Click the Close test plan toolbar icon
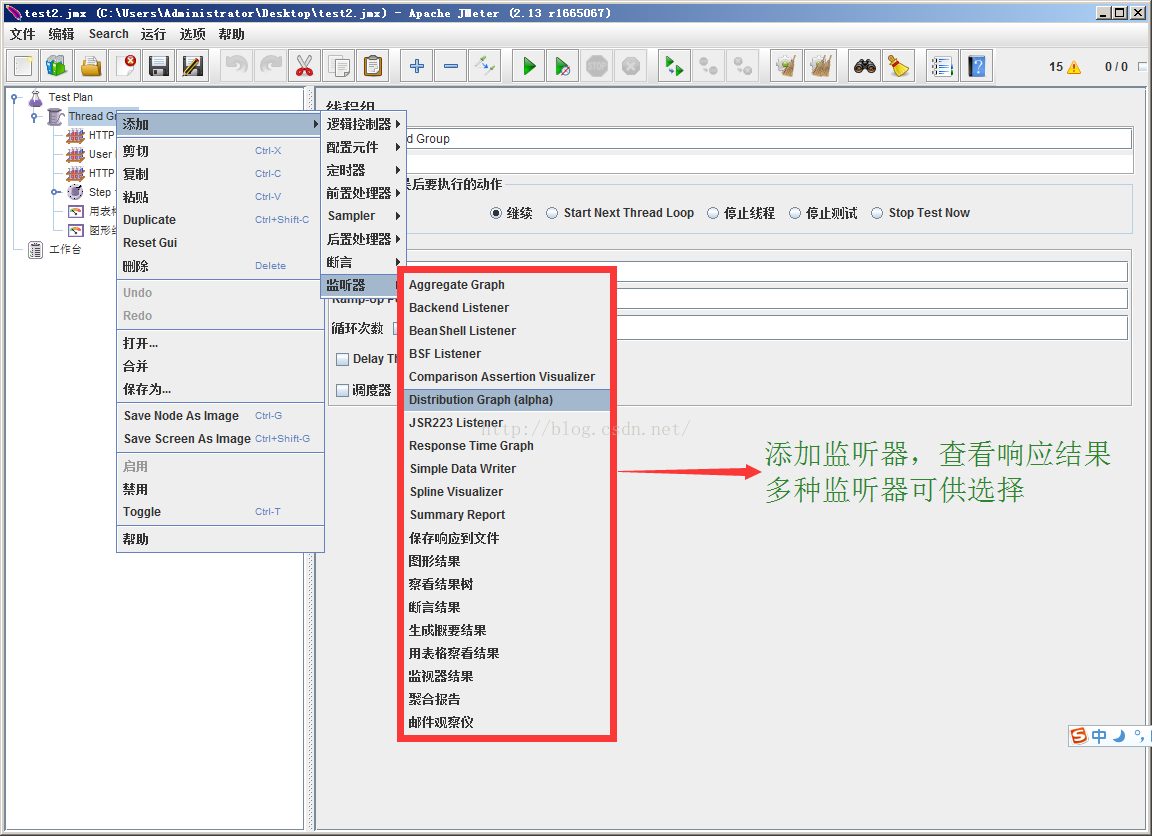The image size is (1152, 836). 125,66
